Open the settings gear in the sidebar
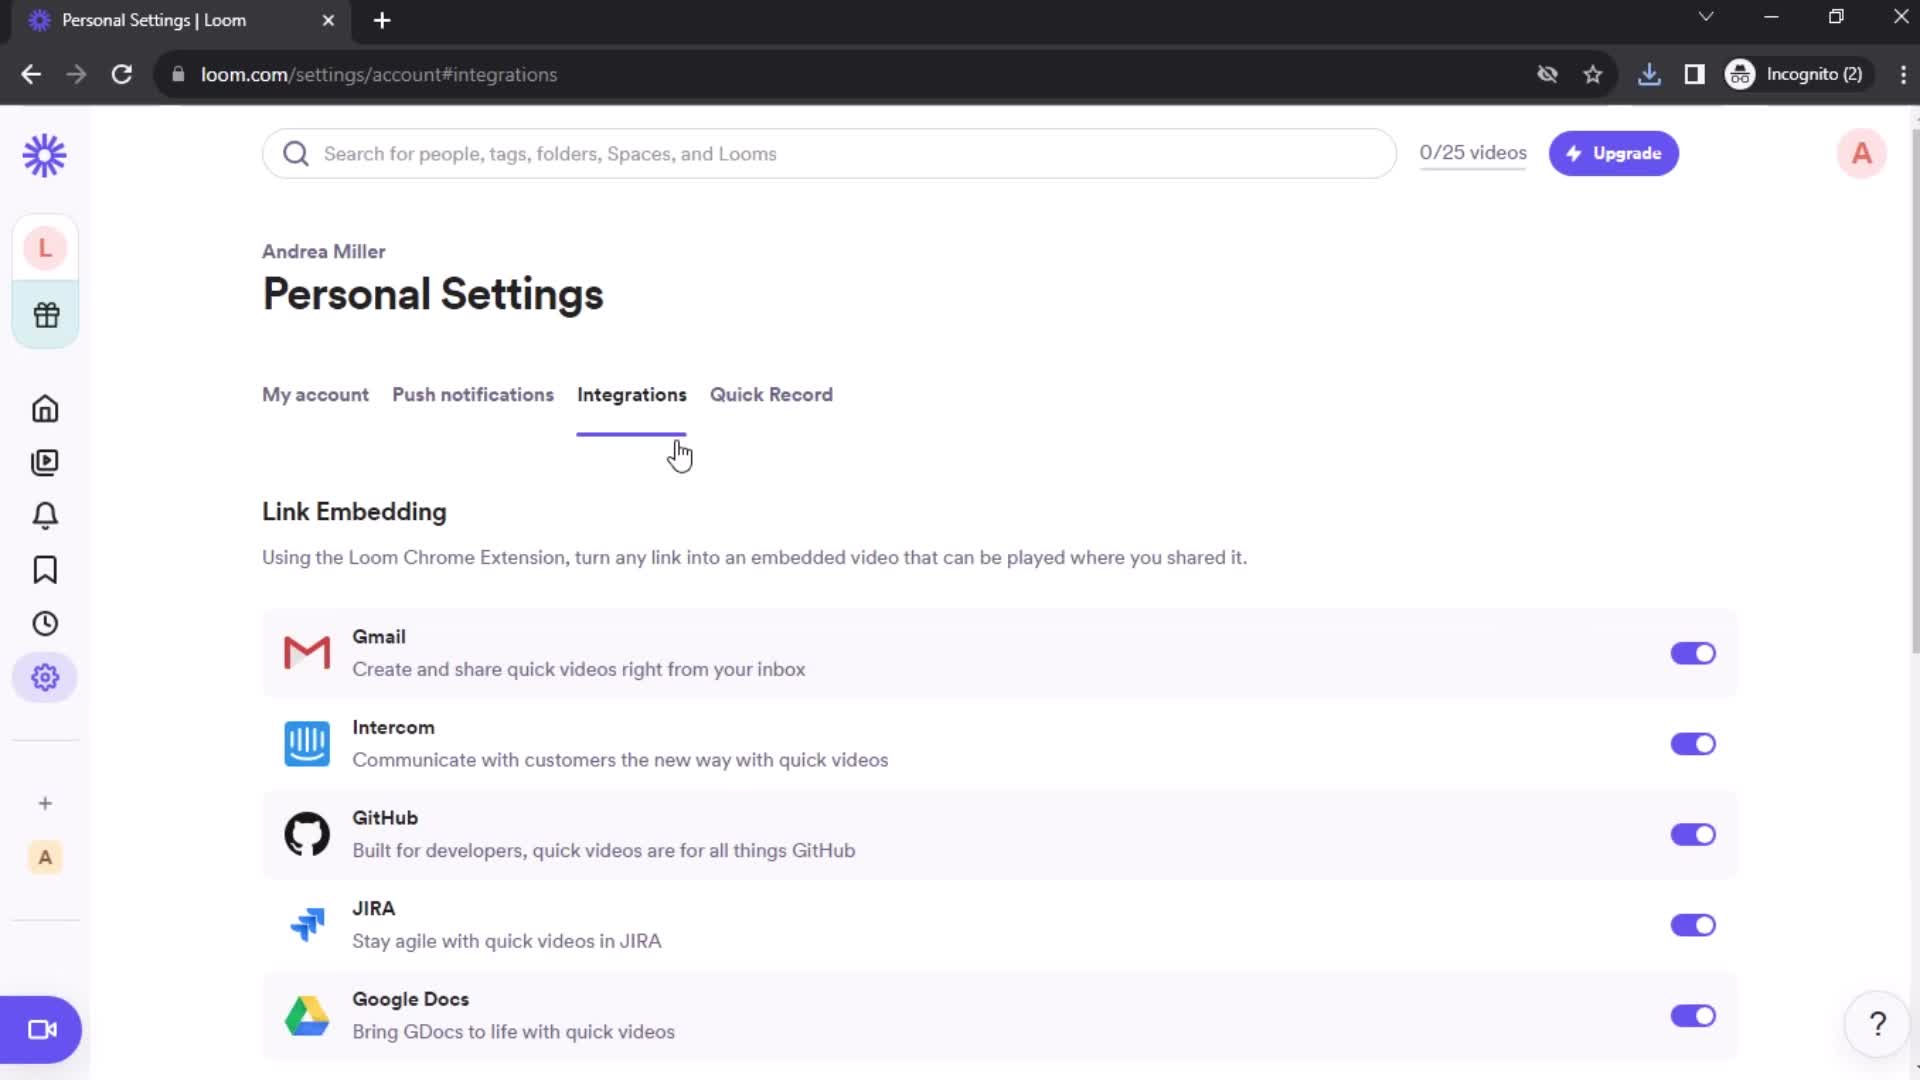This screenshot has width=1920, height=1080. 45,678
